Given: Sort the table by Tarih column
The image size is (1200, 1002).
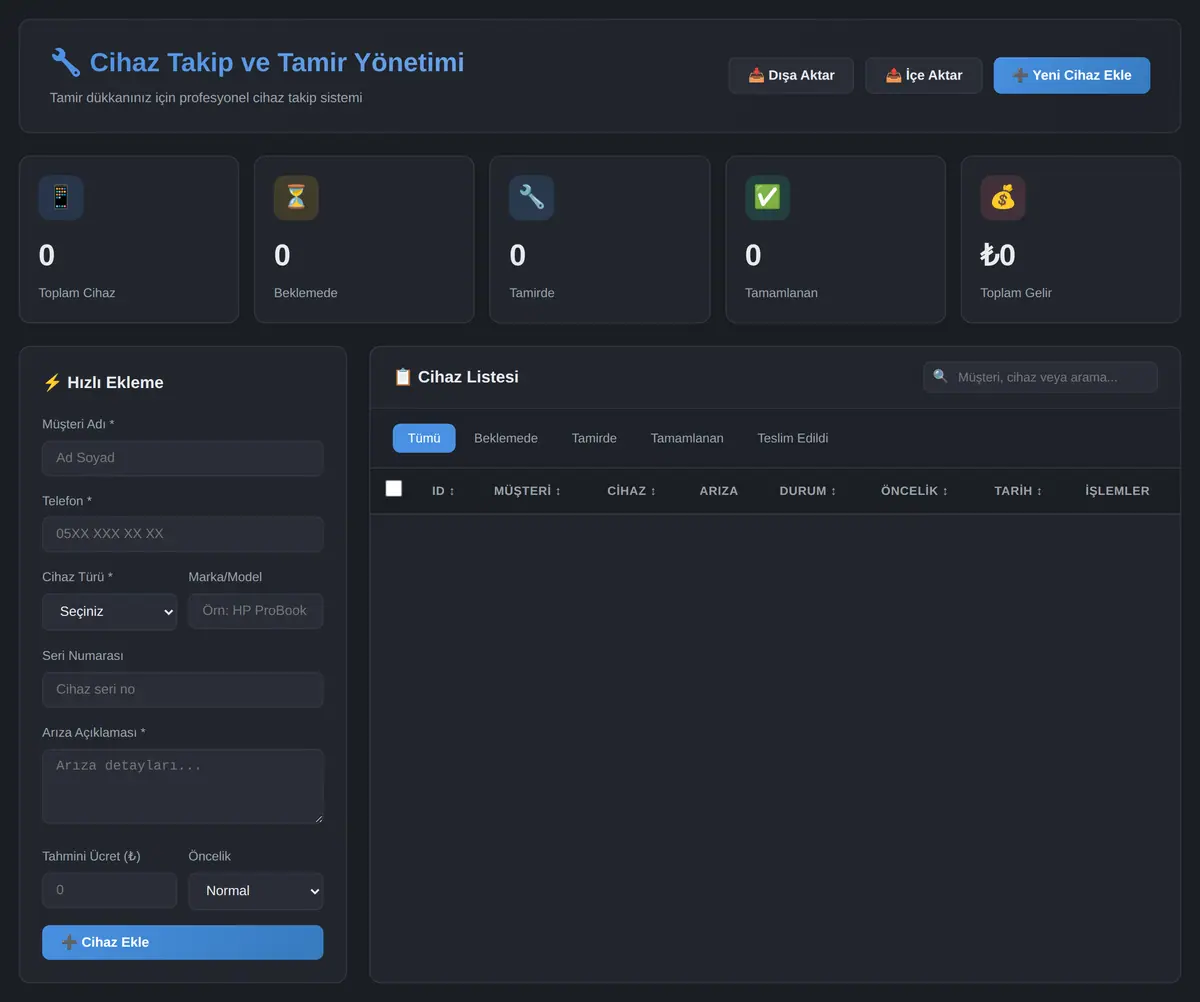Looking at the screenshot, I should [x=1018, y=491].
